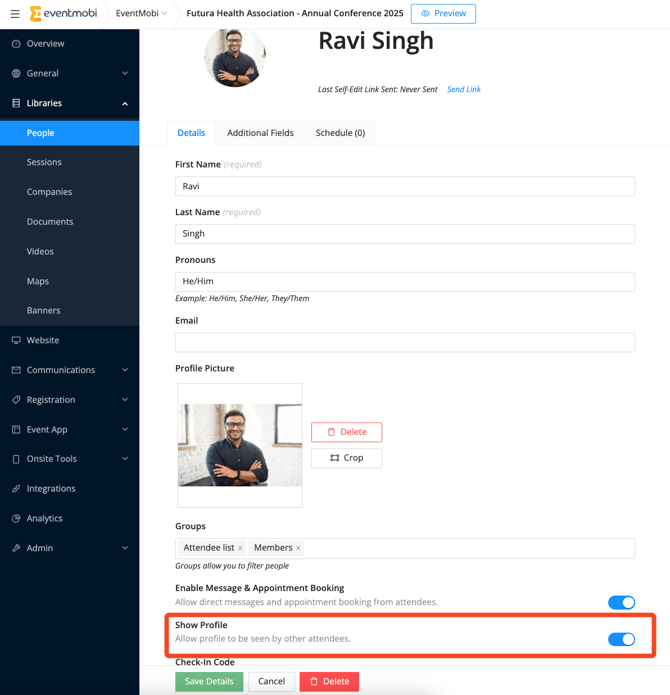
Task: Switch to the Additional Fields tab
Action: 261,133
